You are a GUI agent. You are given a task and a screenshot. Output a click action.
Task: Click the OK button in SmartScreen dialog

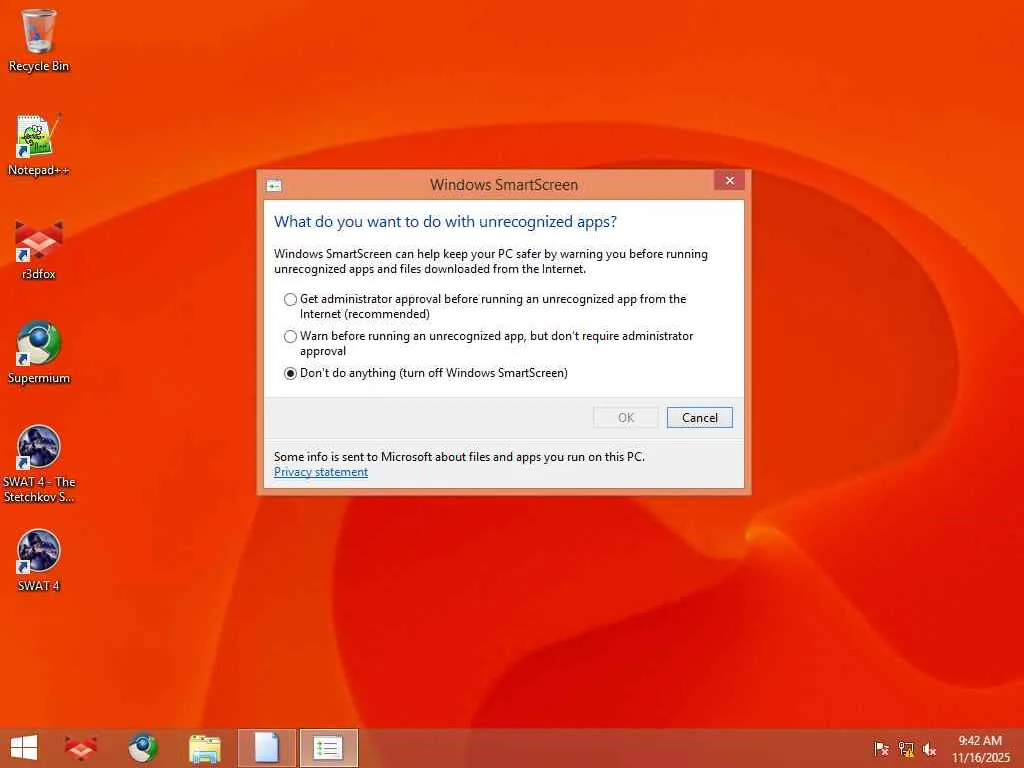point(626,417)
